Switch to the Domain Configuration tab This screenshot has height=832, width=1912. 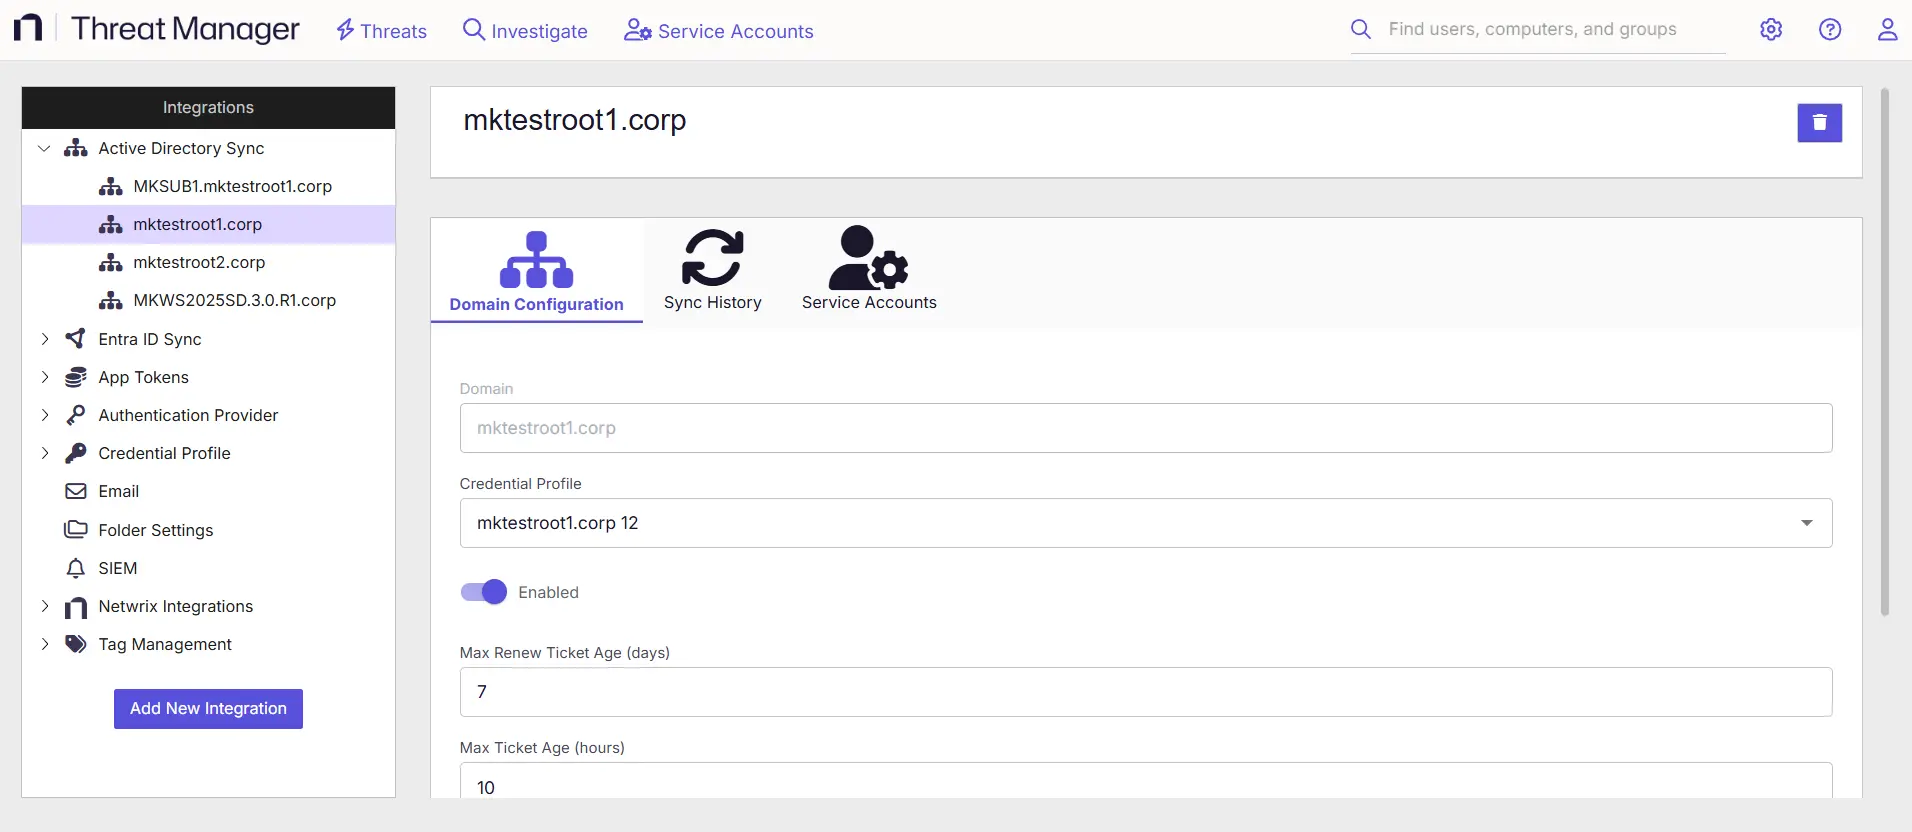click(x=536, y=272)
